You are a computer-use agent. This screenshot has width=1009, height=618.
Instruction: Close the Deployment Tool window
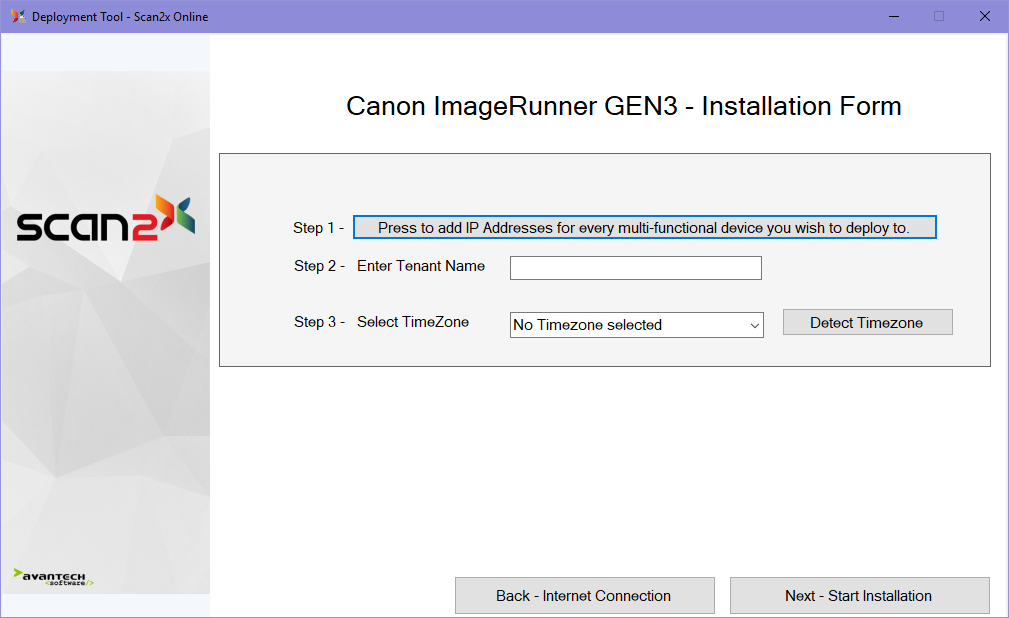pyautogui.click(x=984, y=16)
